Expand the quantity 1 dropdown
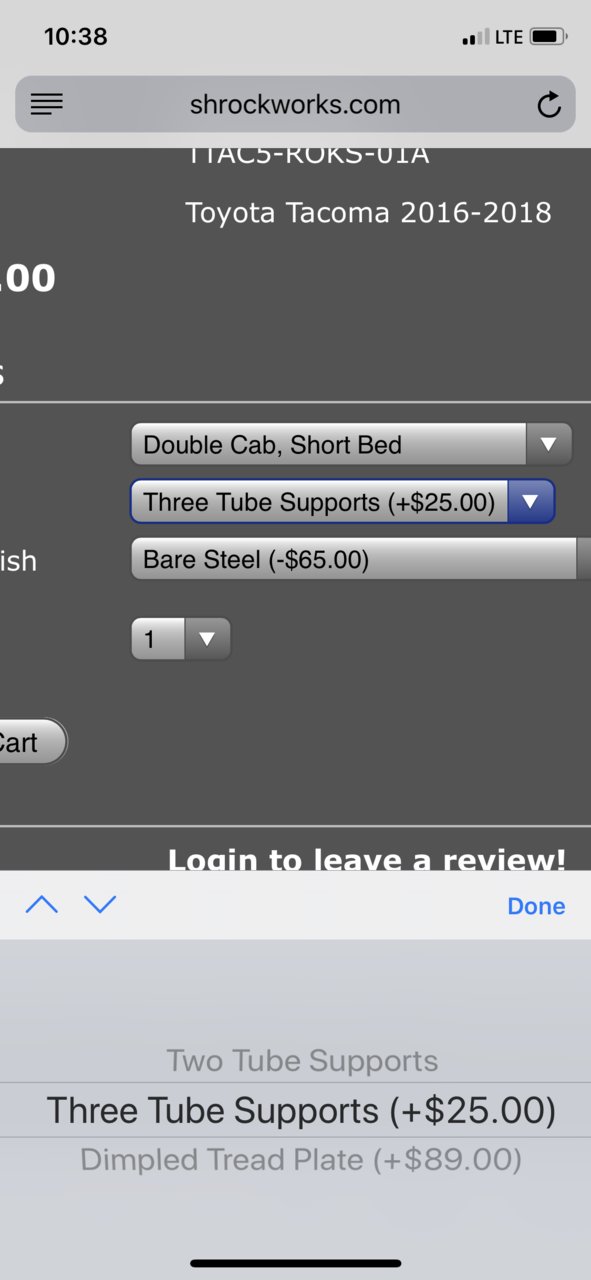This screenshot has height=1280, width=591. (181, 639)
